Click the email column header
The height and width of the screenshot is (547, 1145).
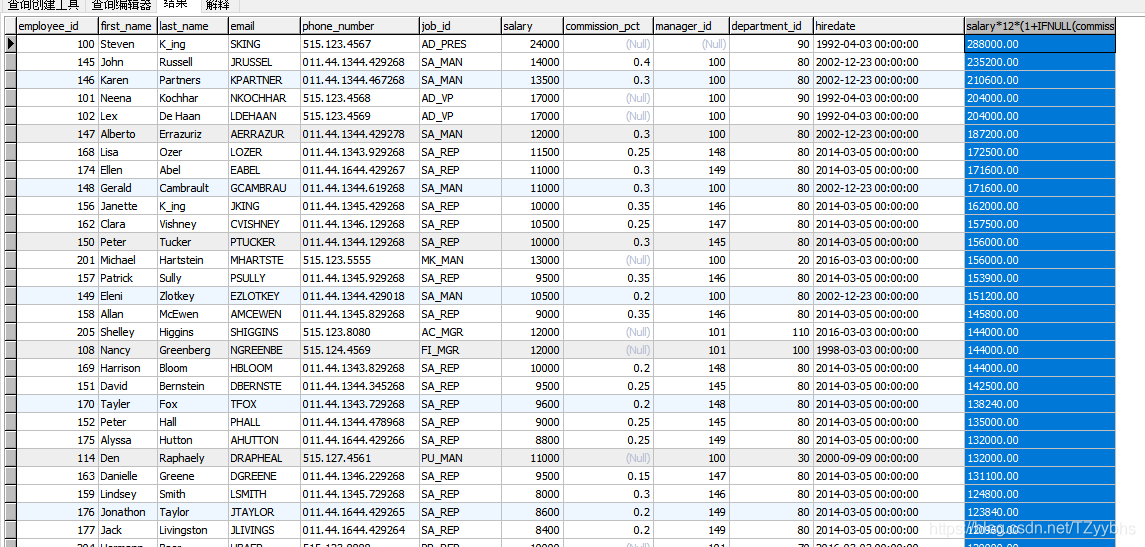264,26
